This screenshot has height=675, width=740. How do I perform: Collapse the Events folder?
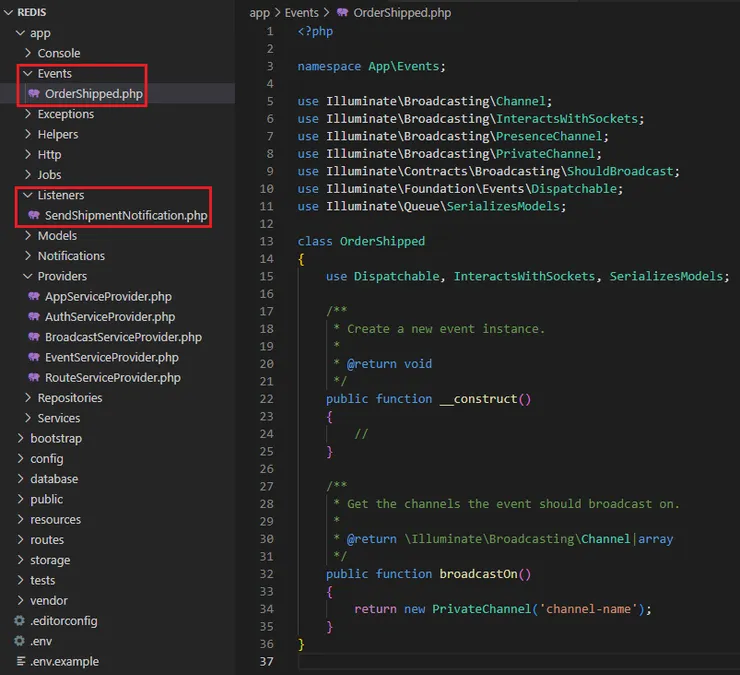tap(28, 74)
